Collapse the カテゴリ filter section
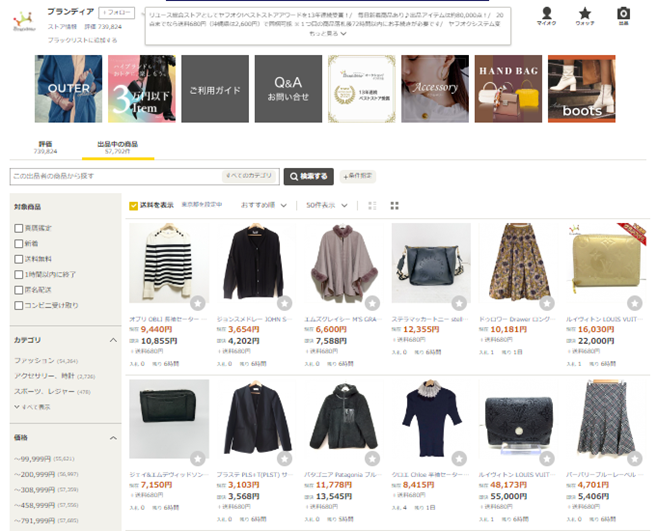The width and height of the screenshot is (657, 531). click(113, 340)
